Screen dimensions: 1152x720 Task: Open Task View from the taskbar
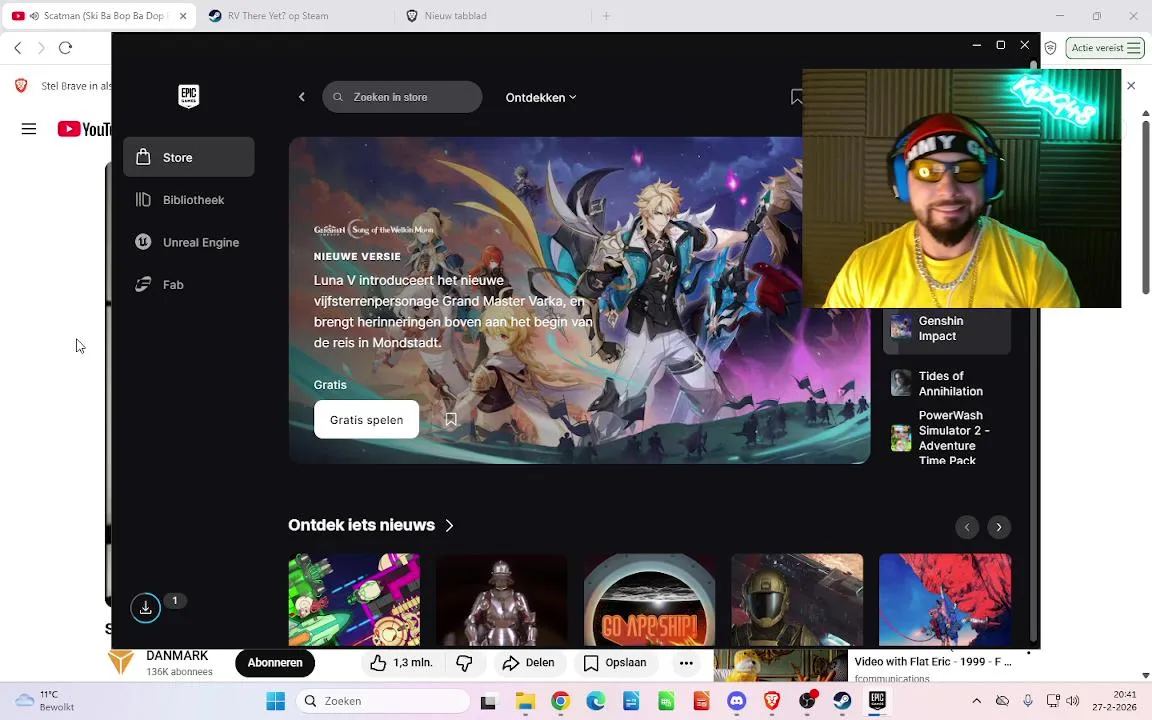click(489, 702)
